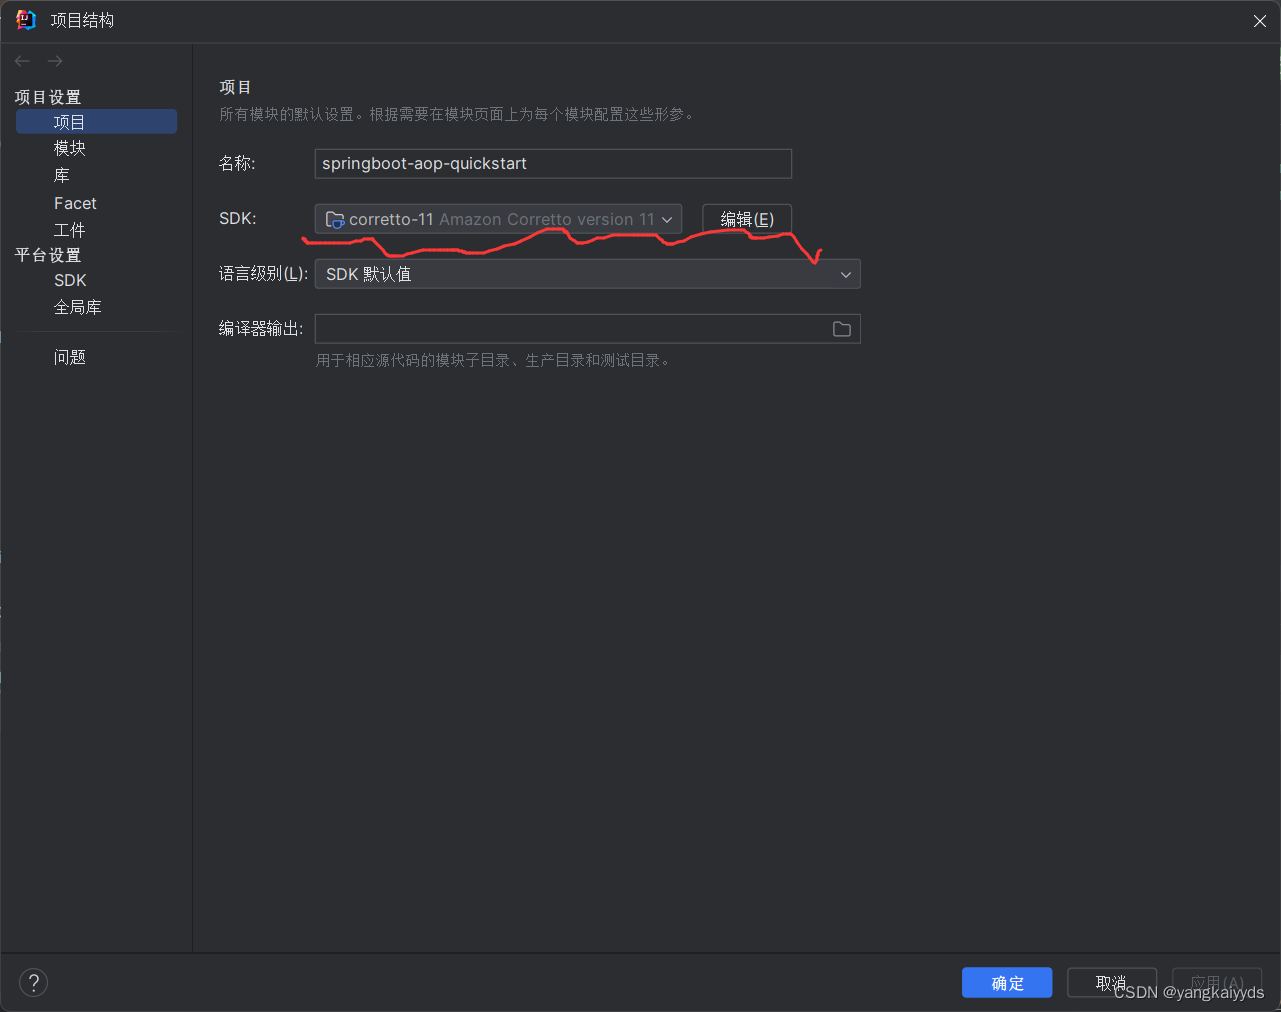Select 模块 in the sidebar

[70, 148]
